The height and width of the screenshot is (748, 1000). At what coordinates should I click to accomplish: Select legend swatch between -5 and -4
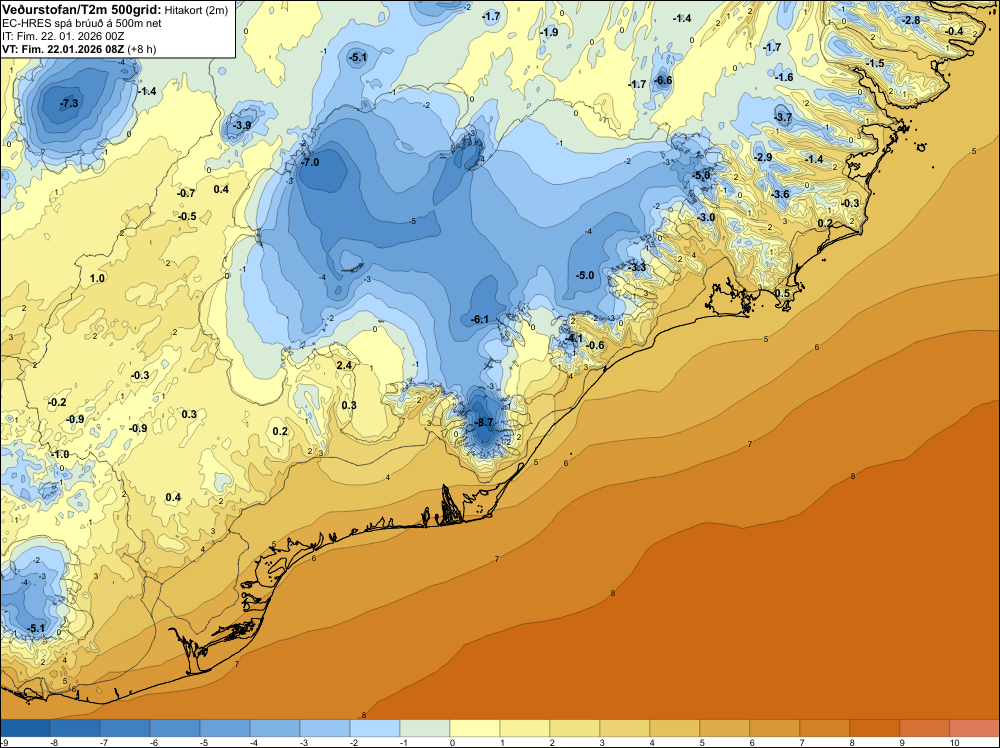225,728
